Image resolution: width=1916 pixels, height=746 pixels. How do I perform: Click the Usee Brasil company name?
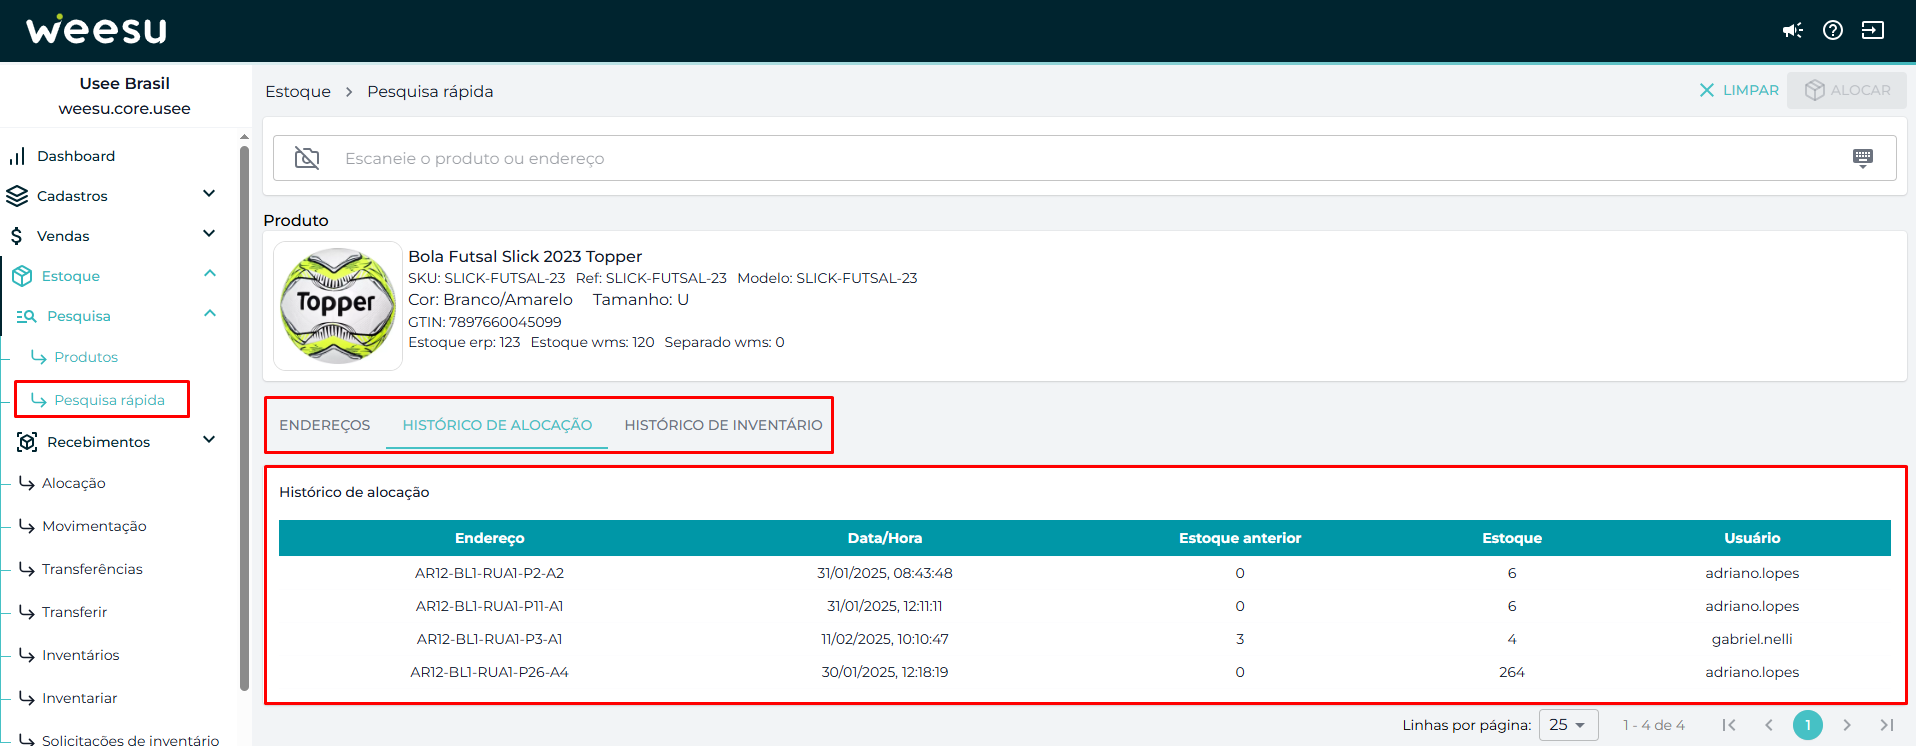pos(125,83)
